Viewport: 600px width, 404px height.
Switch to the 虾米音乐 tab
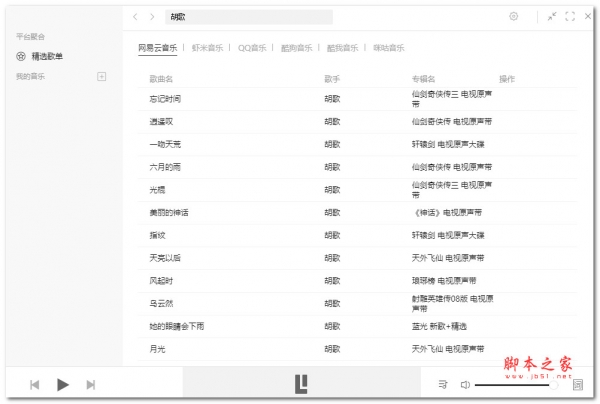coord(208,47)
